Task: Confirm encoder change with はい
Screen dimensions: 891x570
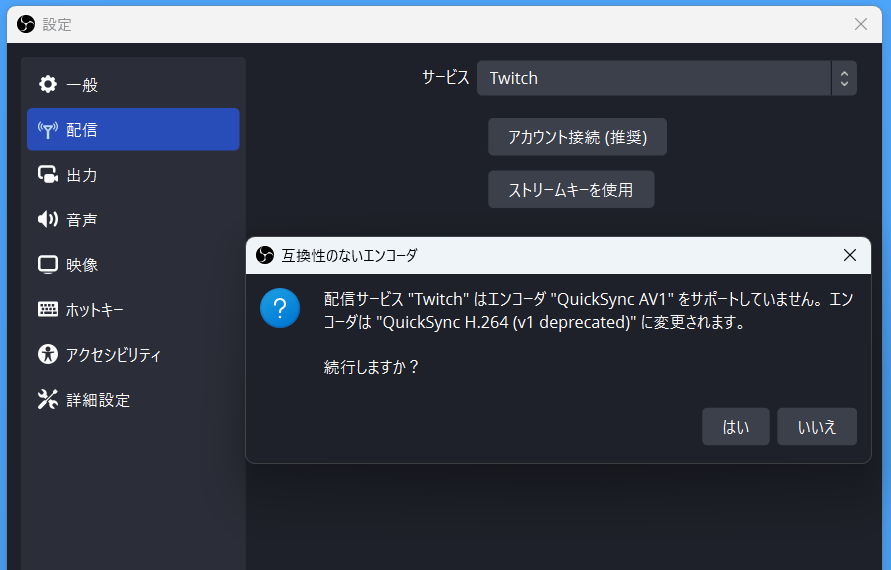Action: pyautogui.click(x=736, y=426)
